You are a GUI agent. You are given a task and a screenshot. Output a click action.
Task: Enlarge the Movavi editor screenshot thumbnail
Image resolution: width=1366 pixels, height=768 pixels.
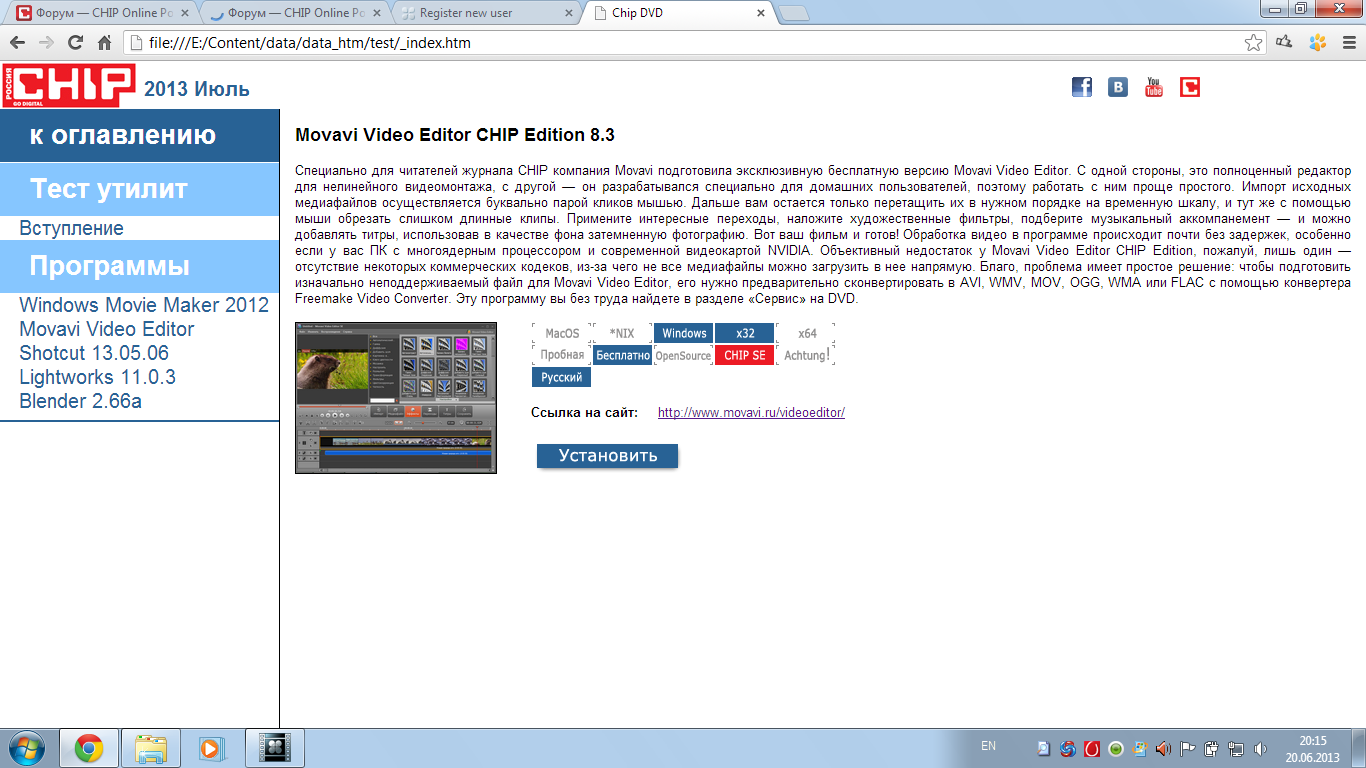396,398
